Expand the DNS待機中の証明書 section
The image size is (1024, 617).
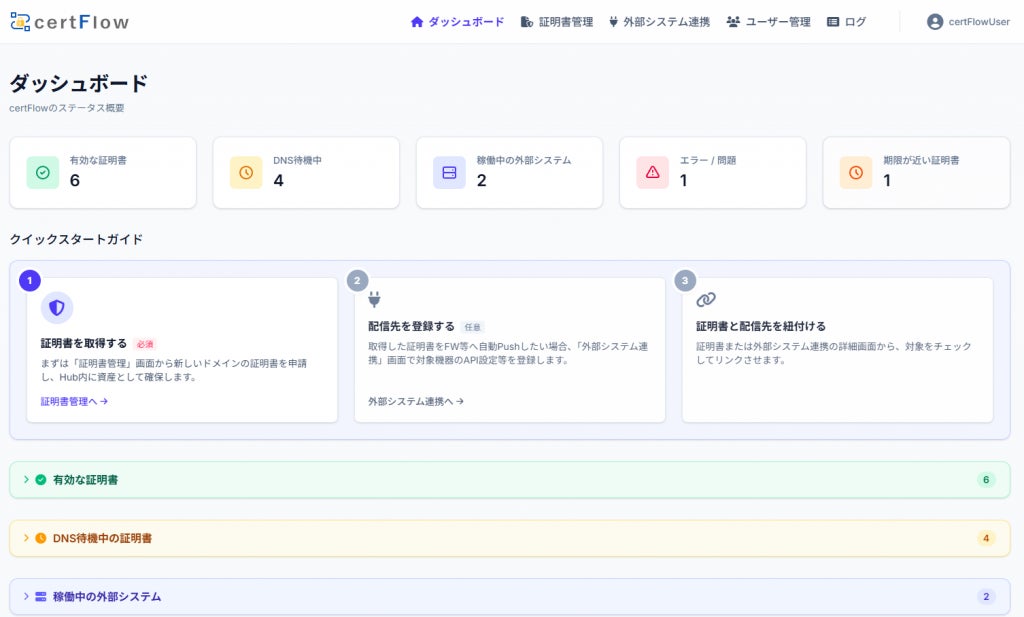click(509, 538)
